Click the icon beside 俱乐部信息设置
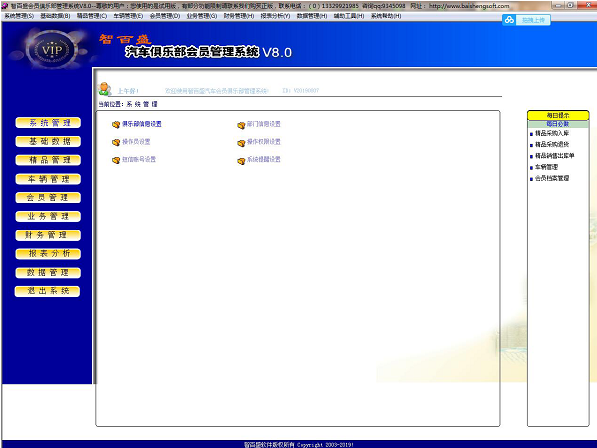Image resolution: width=597 pixels, height=448 pixels. pos(116,124)
